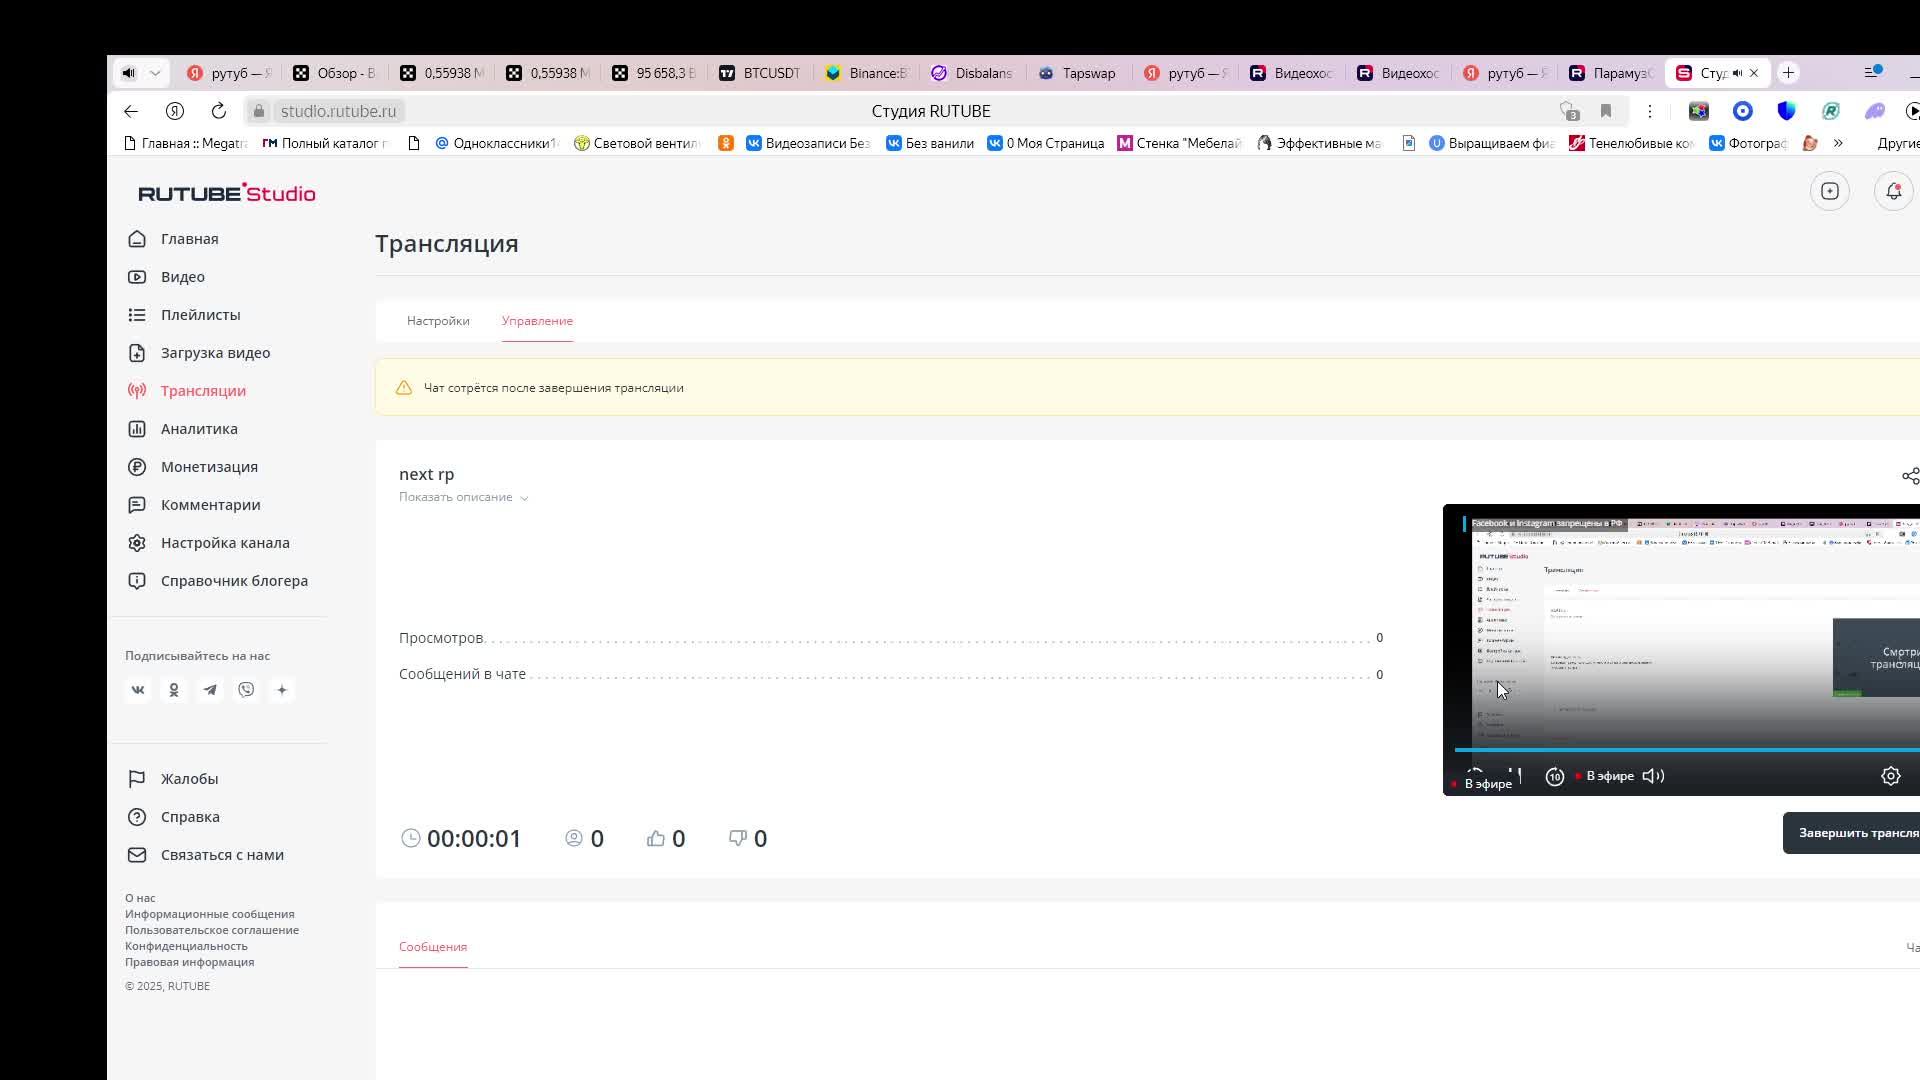Screen dimensions: 1920x1080
Task: Mute the active Studio tab audio
Action: 1737,73
